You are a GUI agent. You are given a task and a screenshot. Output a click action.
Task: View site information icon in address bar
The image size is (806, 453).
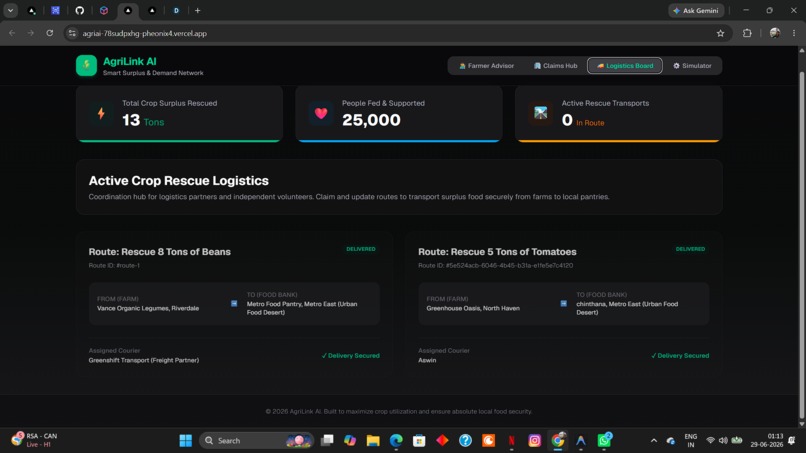pos(72,33)
